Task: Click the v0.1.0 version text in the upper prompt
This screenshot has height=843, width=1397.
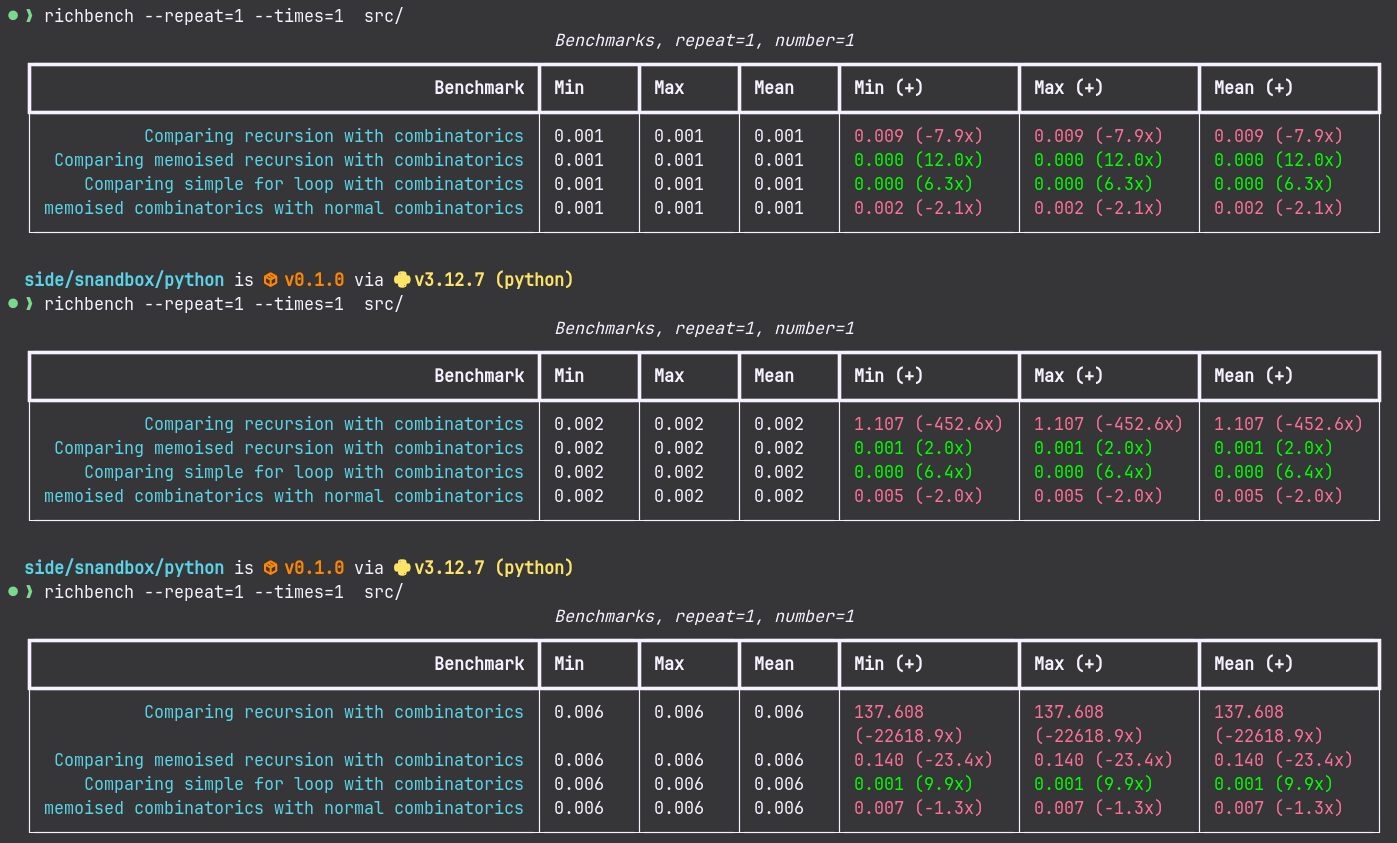Action: [314, 280]
